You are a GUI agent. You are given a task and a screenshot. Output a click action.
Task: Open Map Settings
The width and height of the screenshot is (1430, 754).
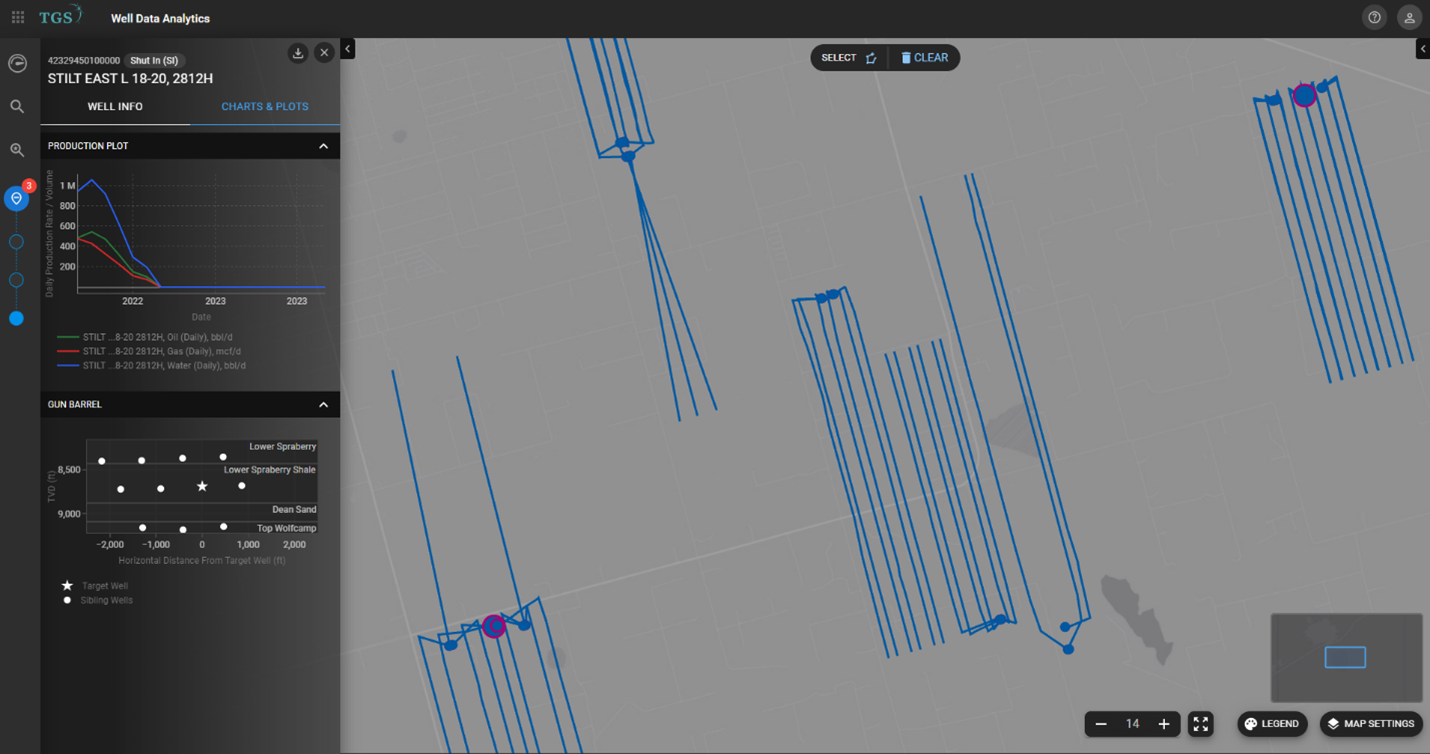(1371, 724)
